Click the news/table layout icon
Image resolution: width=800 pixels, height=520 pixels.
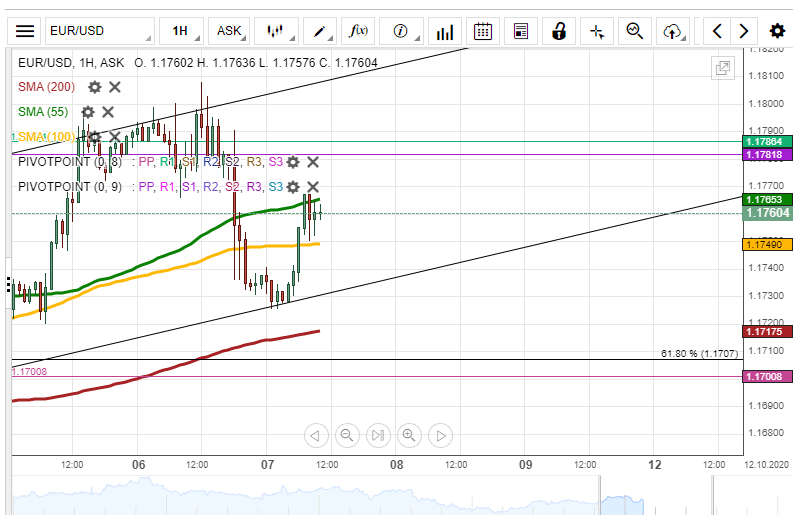pos(521,31)
